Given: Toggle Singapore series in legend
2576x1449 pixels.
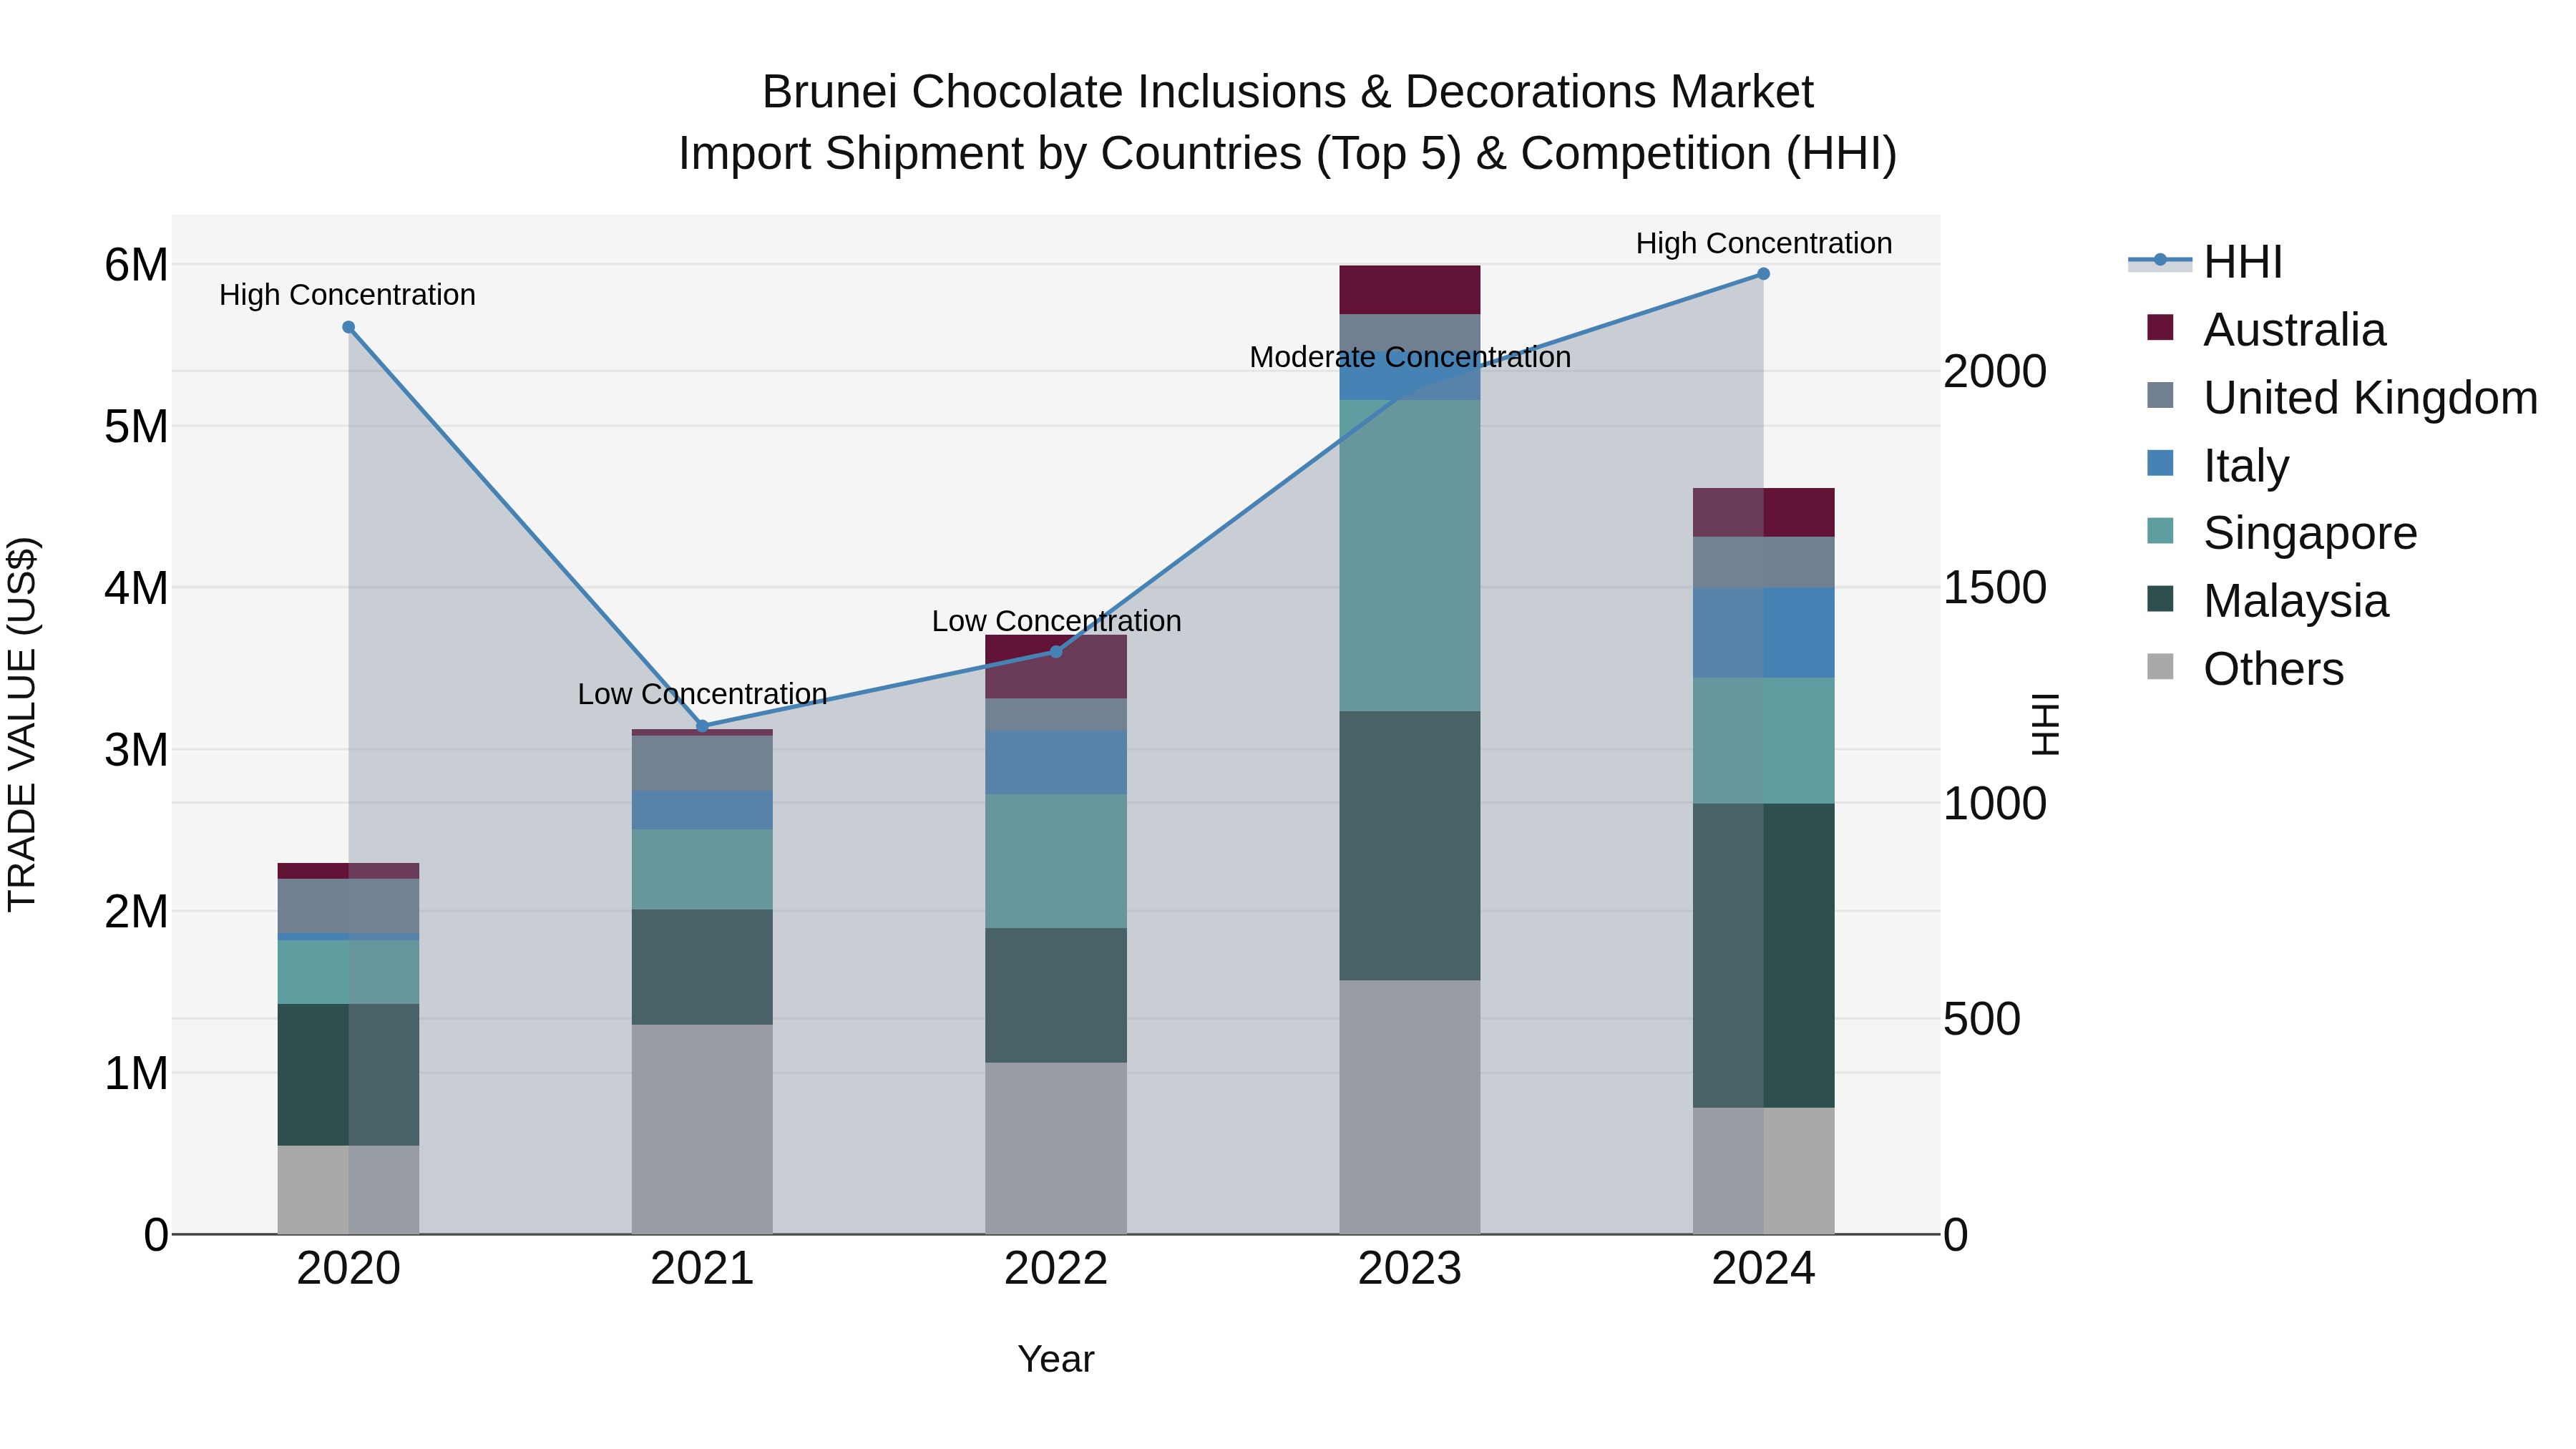Looking at the screenshot, I should [x=2282, y=533].
